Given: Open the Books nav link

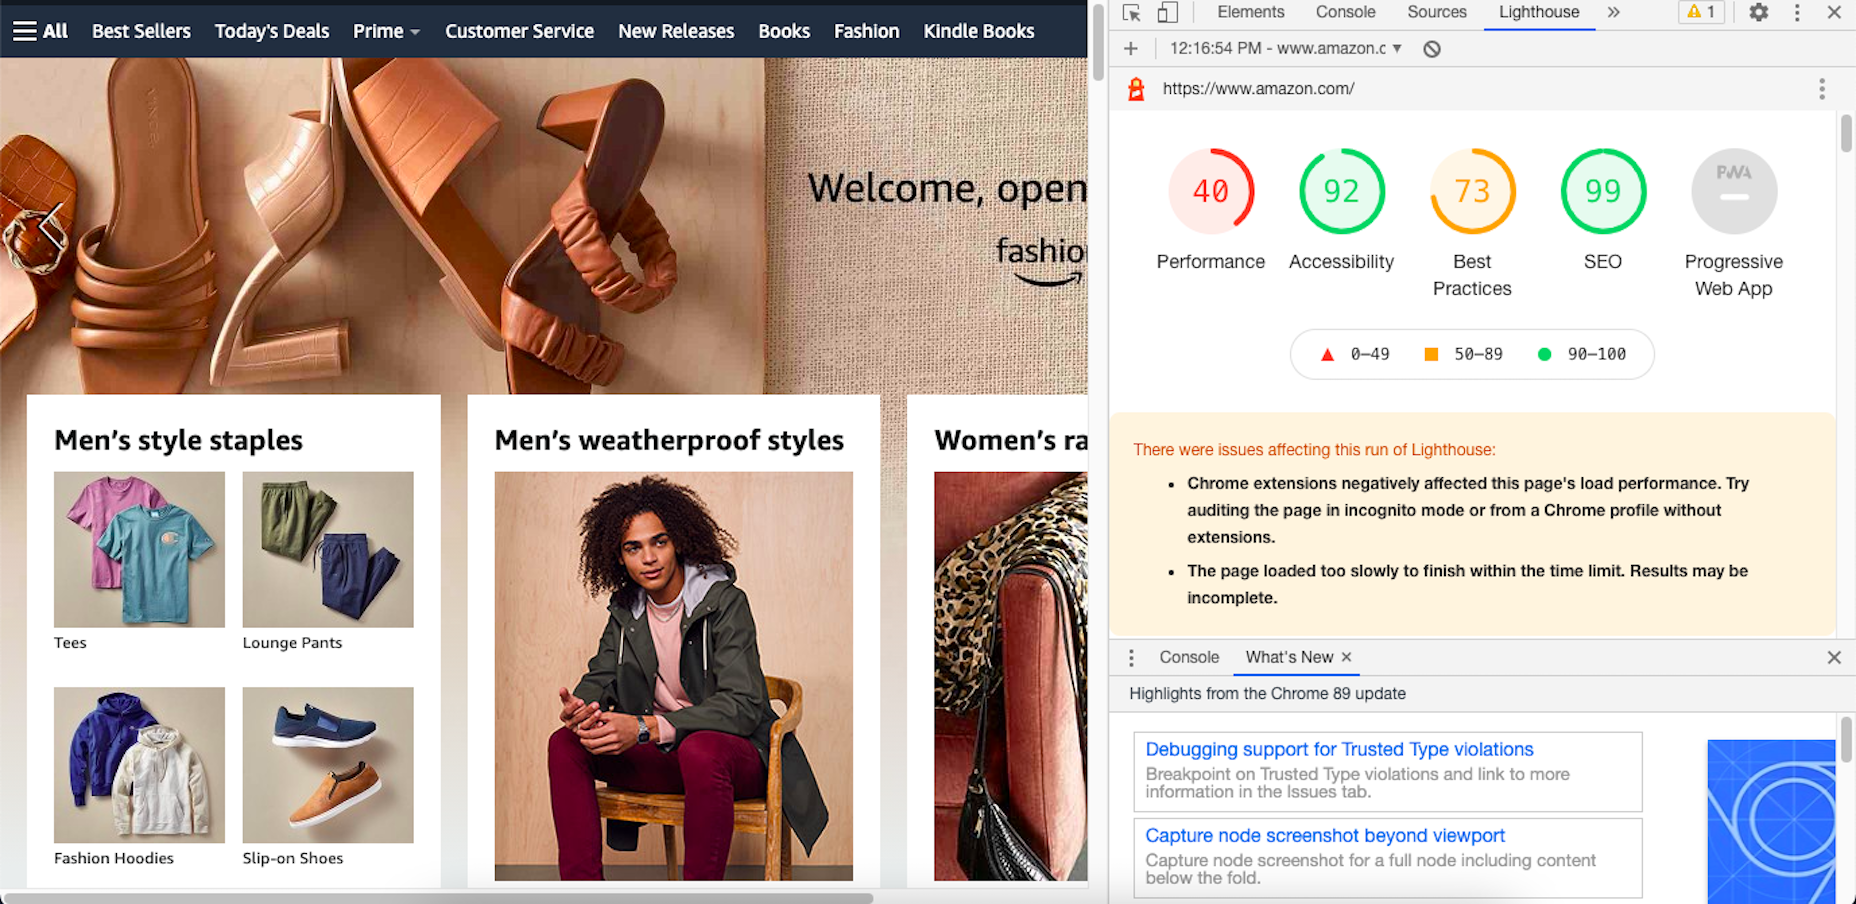Looking at the screenshot, I should coord(784,31).
